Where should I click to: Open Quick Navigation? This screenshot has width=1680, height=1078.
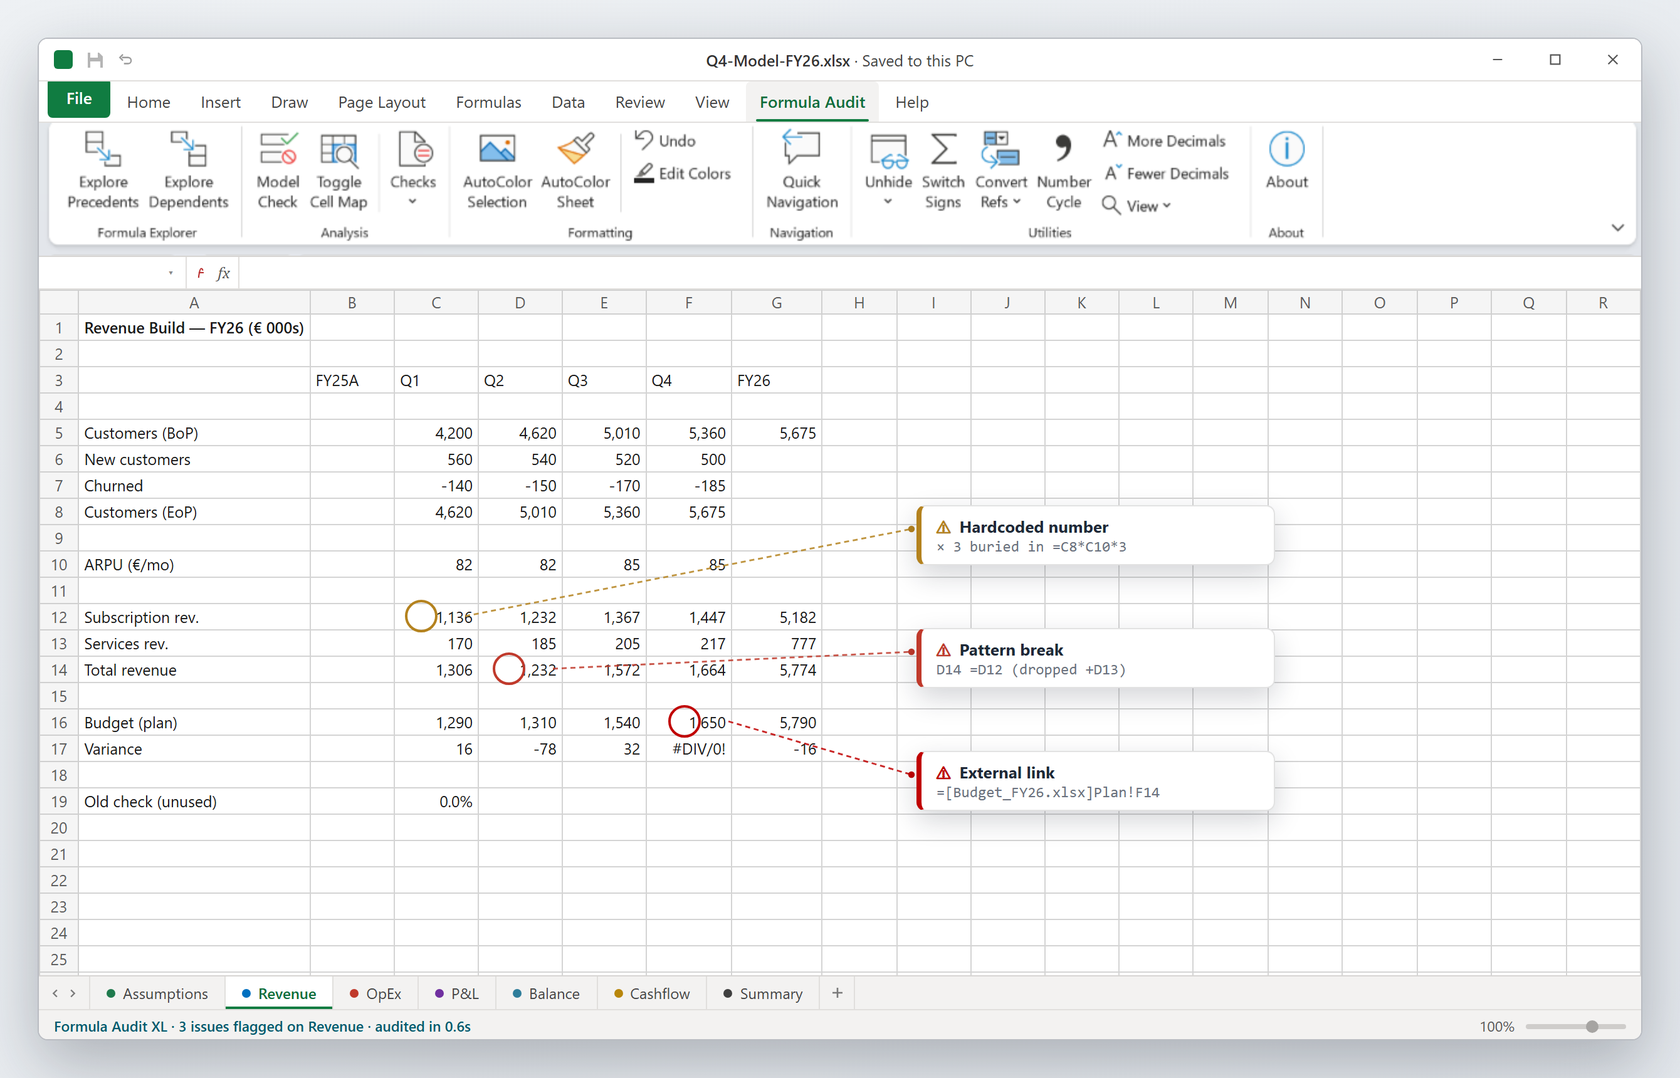(801, 170)
